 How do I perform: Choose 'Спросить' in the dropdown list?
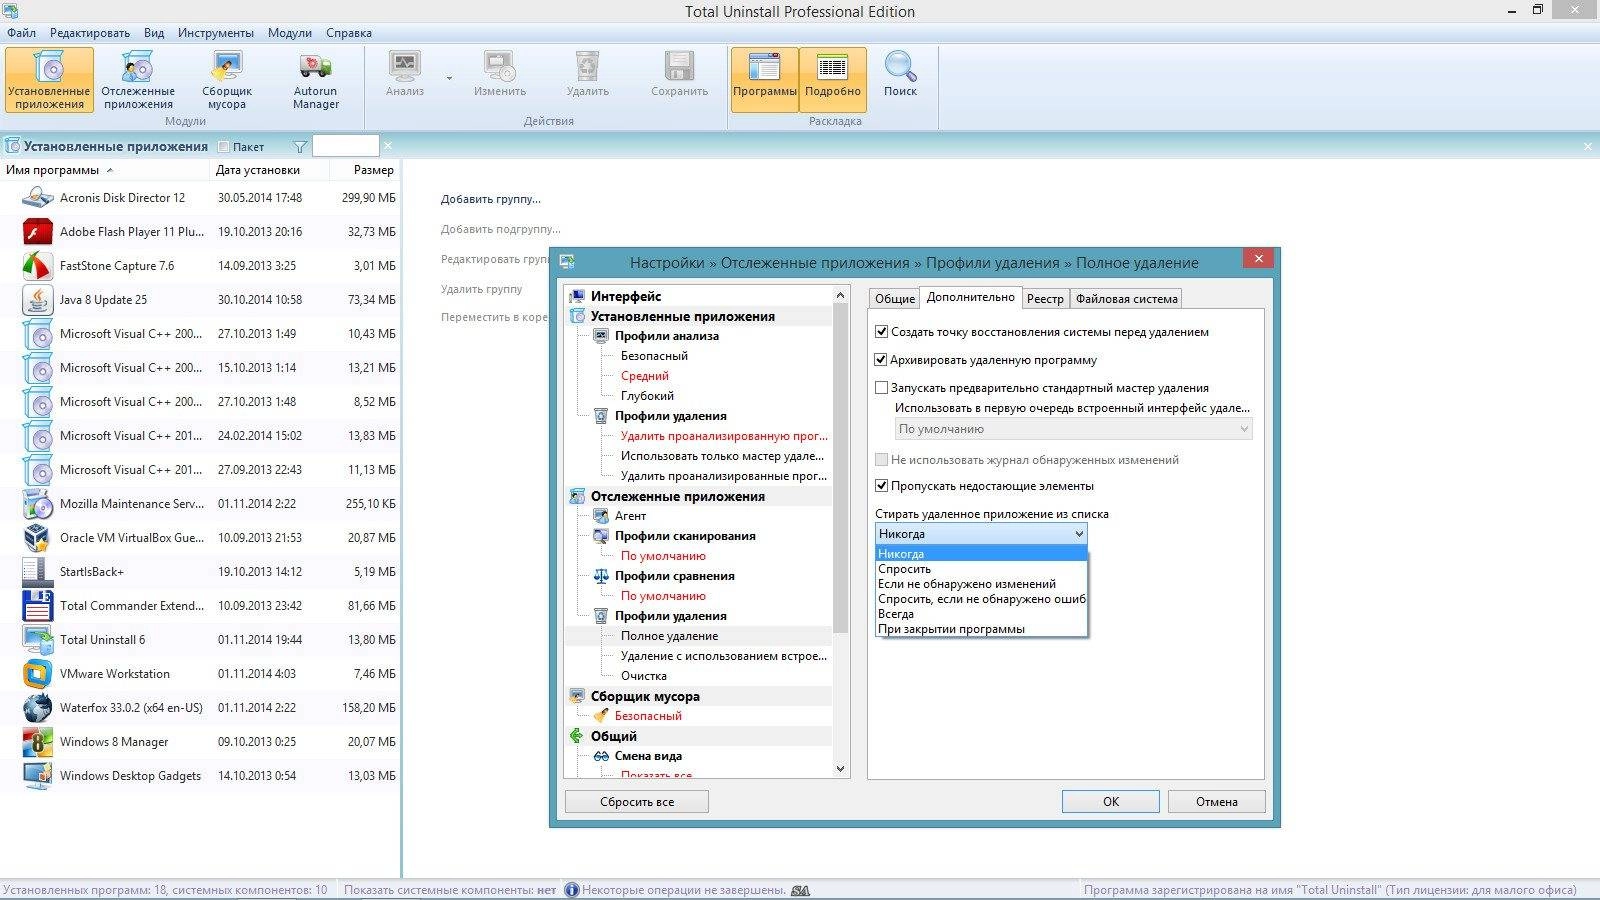pyautogui.click(x=981, y=569)
